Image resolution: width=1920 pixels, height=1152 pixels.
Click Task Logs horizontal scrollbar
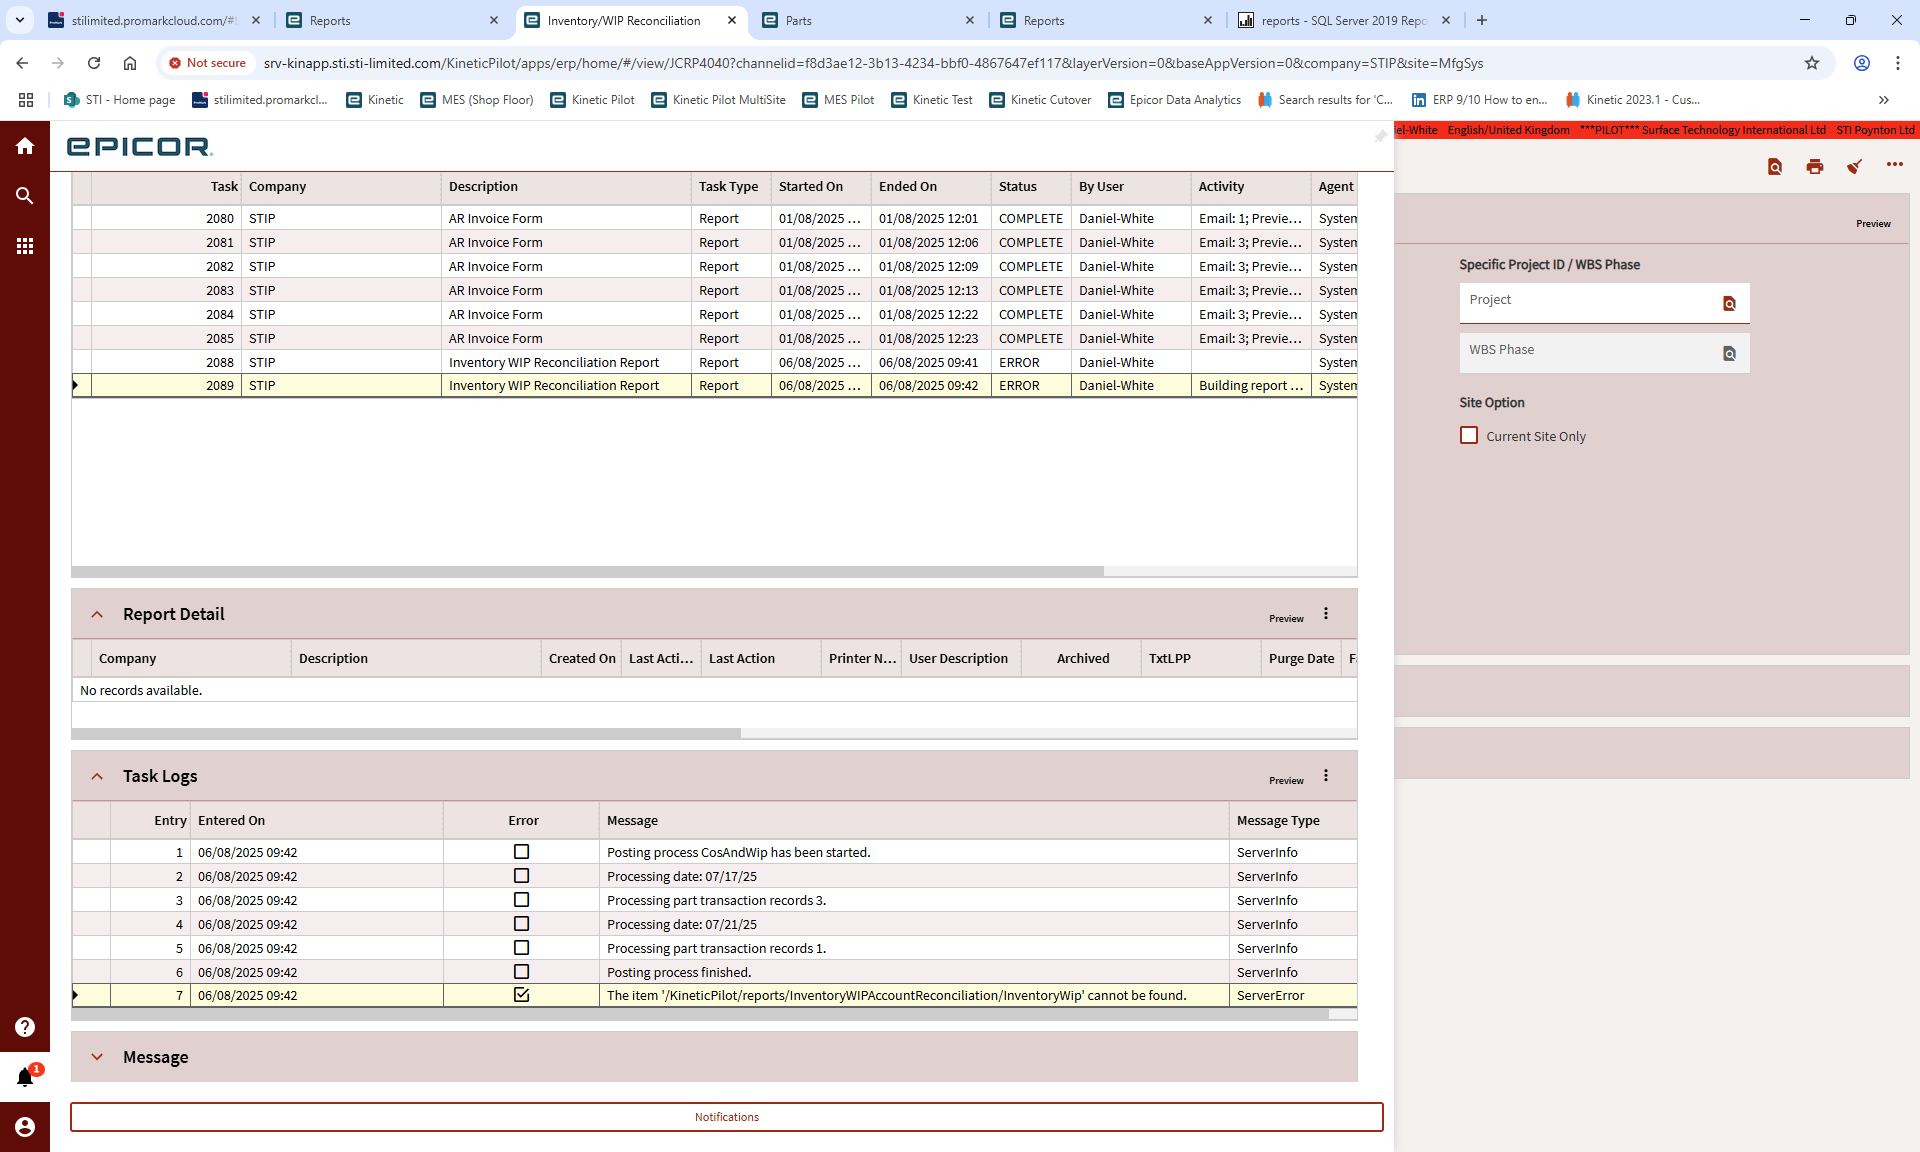point(700,1014)
